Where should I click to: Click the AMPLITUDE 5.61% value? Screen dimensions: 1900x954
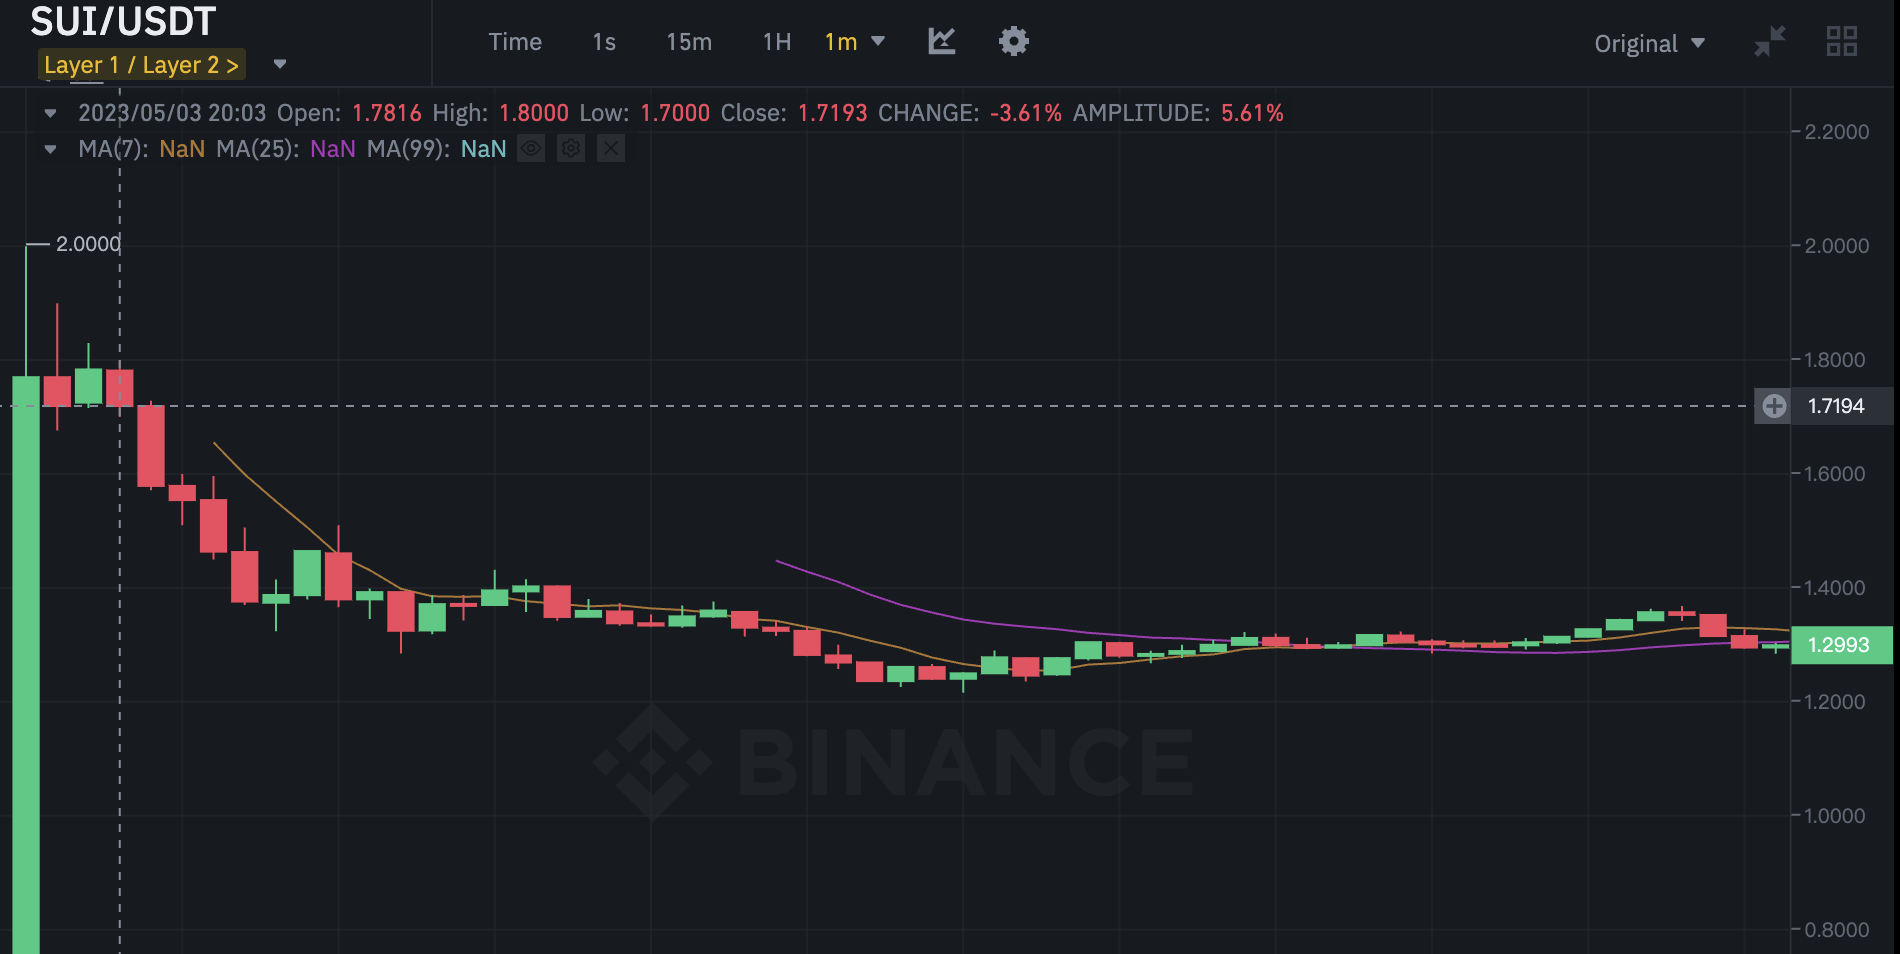pos(1252,113)
